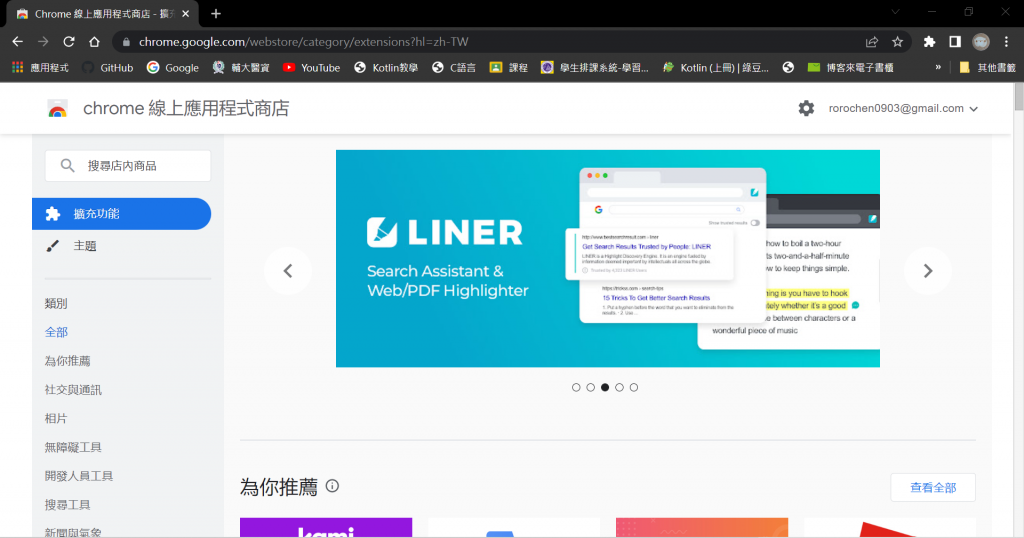Screen dimensions: 1024x538
Task: Select the 擴充功能 extensions tab
Action: point(121,214)
